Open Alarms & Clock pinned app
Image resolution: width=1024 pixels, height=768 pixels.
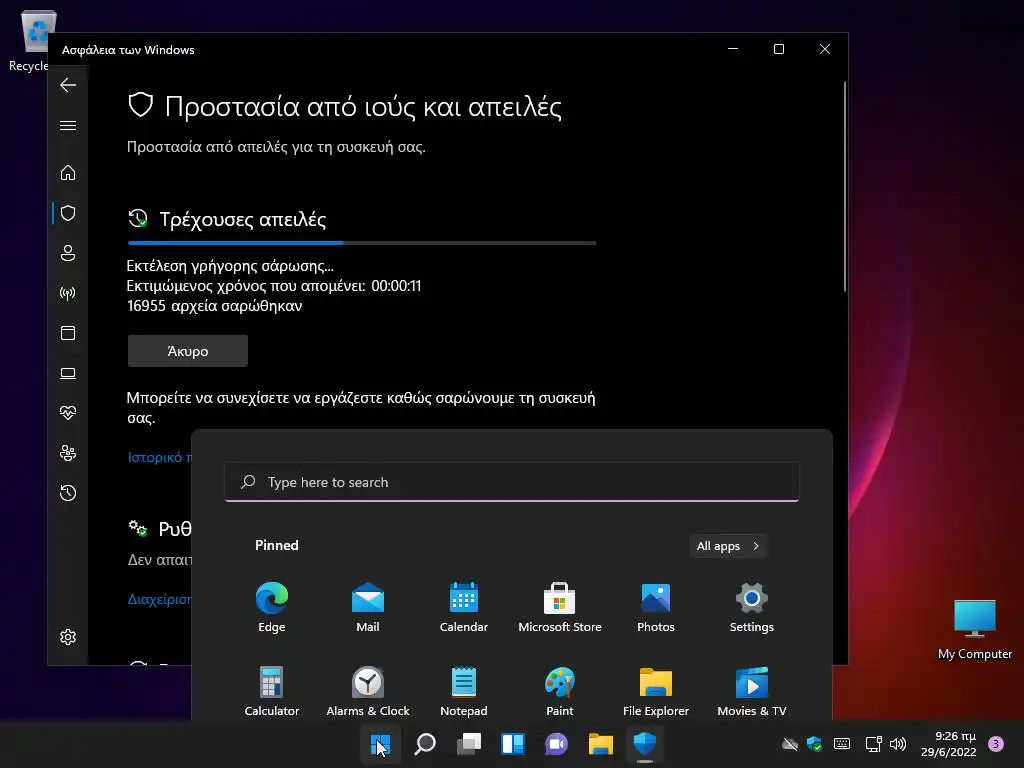coord(368,692)
